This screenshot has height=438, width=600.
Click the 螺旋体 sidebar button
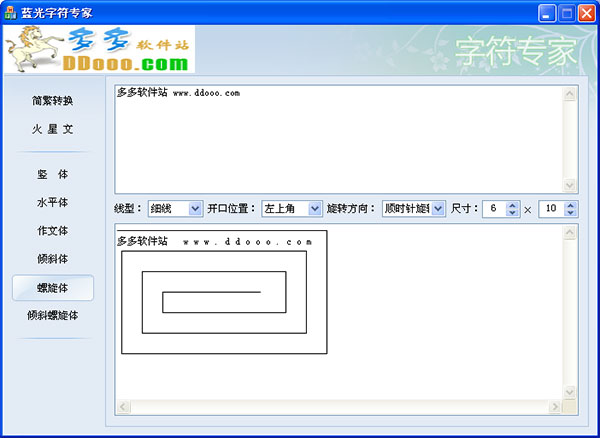[x=53, y=288]
